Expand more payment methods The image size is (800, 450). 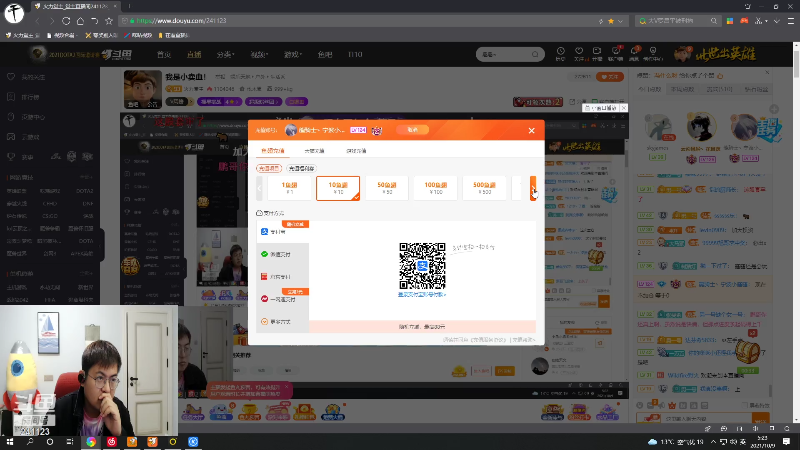coord(283,321)
